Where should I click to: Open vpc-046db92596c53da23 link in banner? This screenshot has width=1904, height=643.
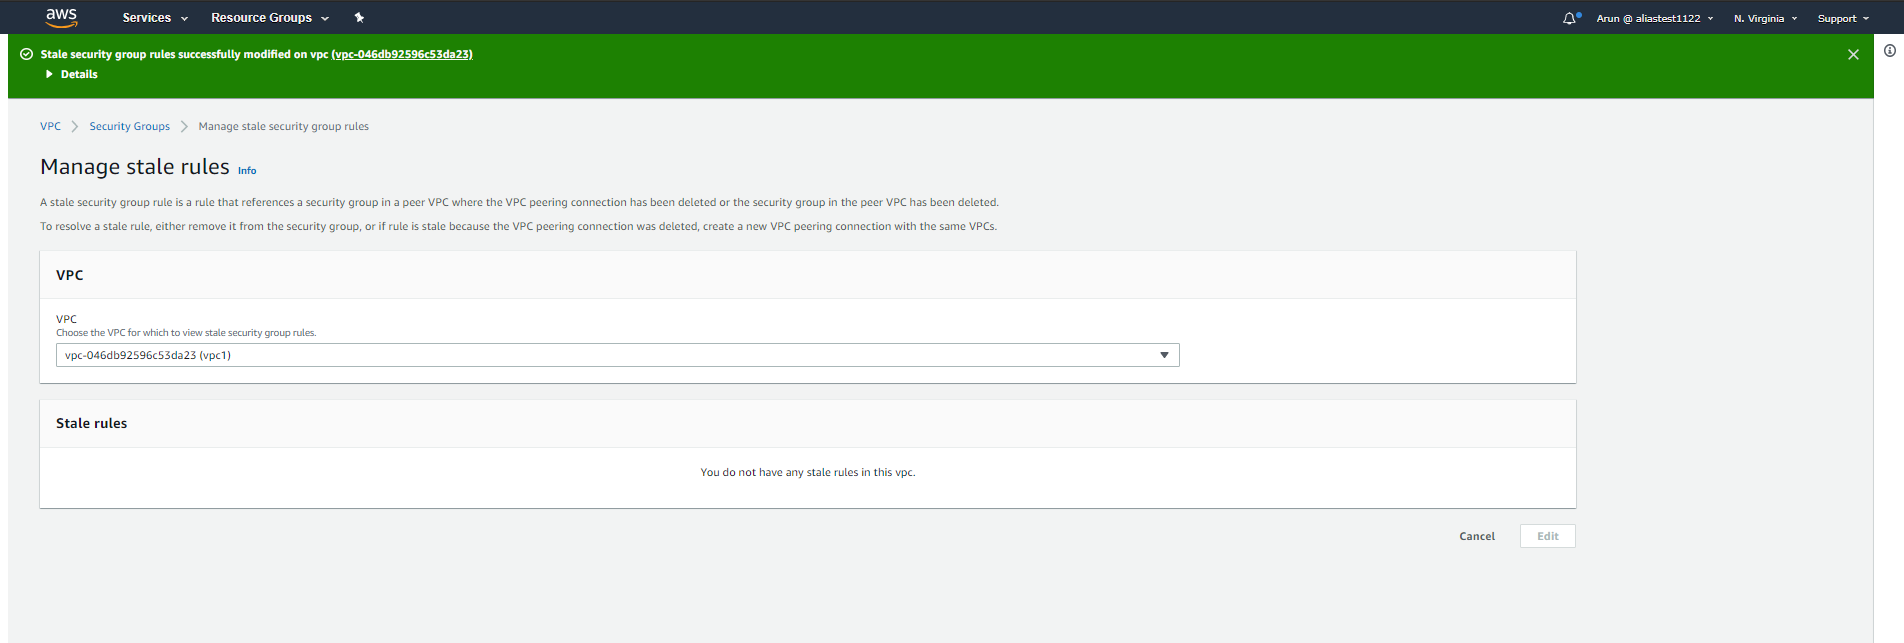tap(402, 54)
